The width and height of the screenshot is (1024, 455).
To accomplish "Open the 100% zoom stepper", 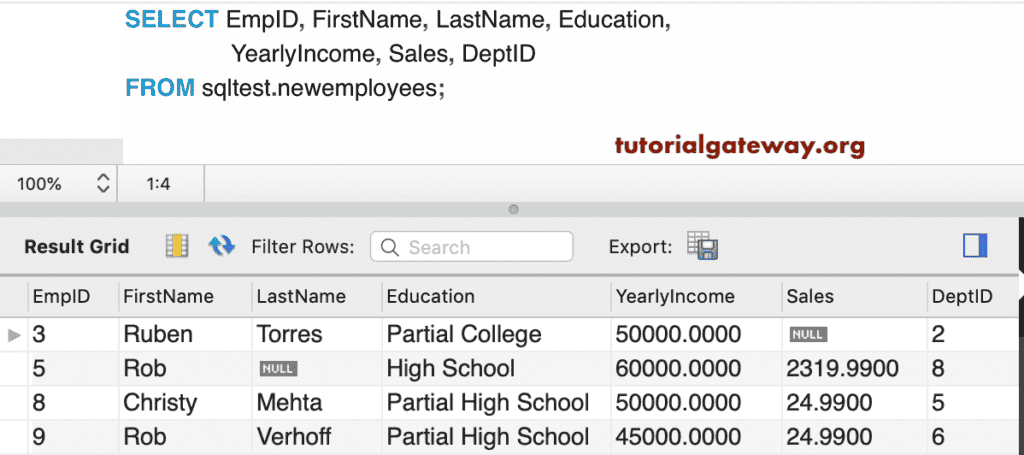I will click(103, 183).
